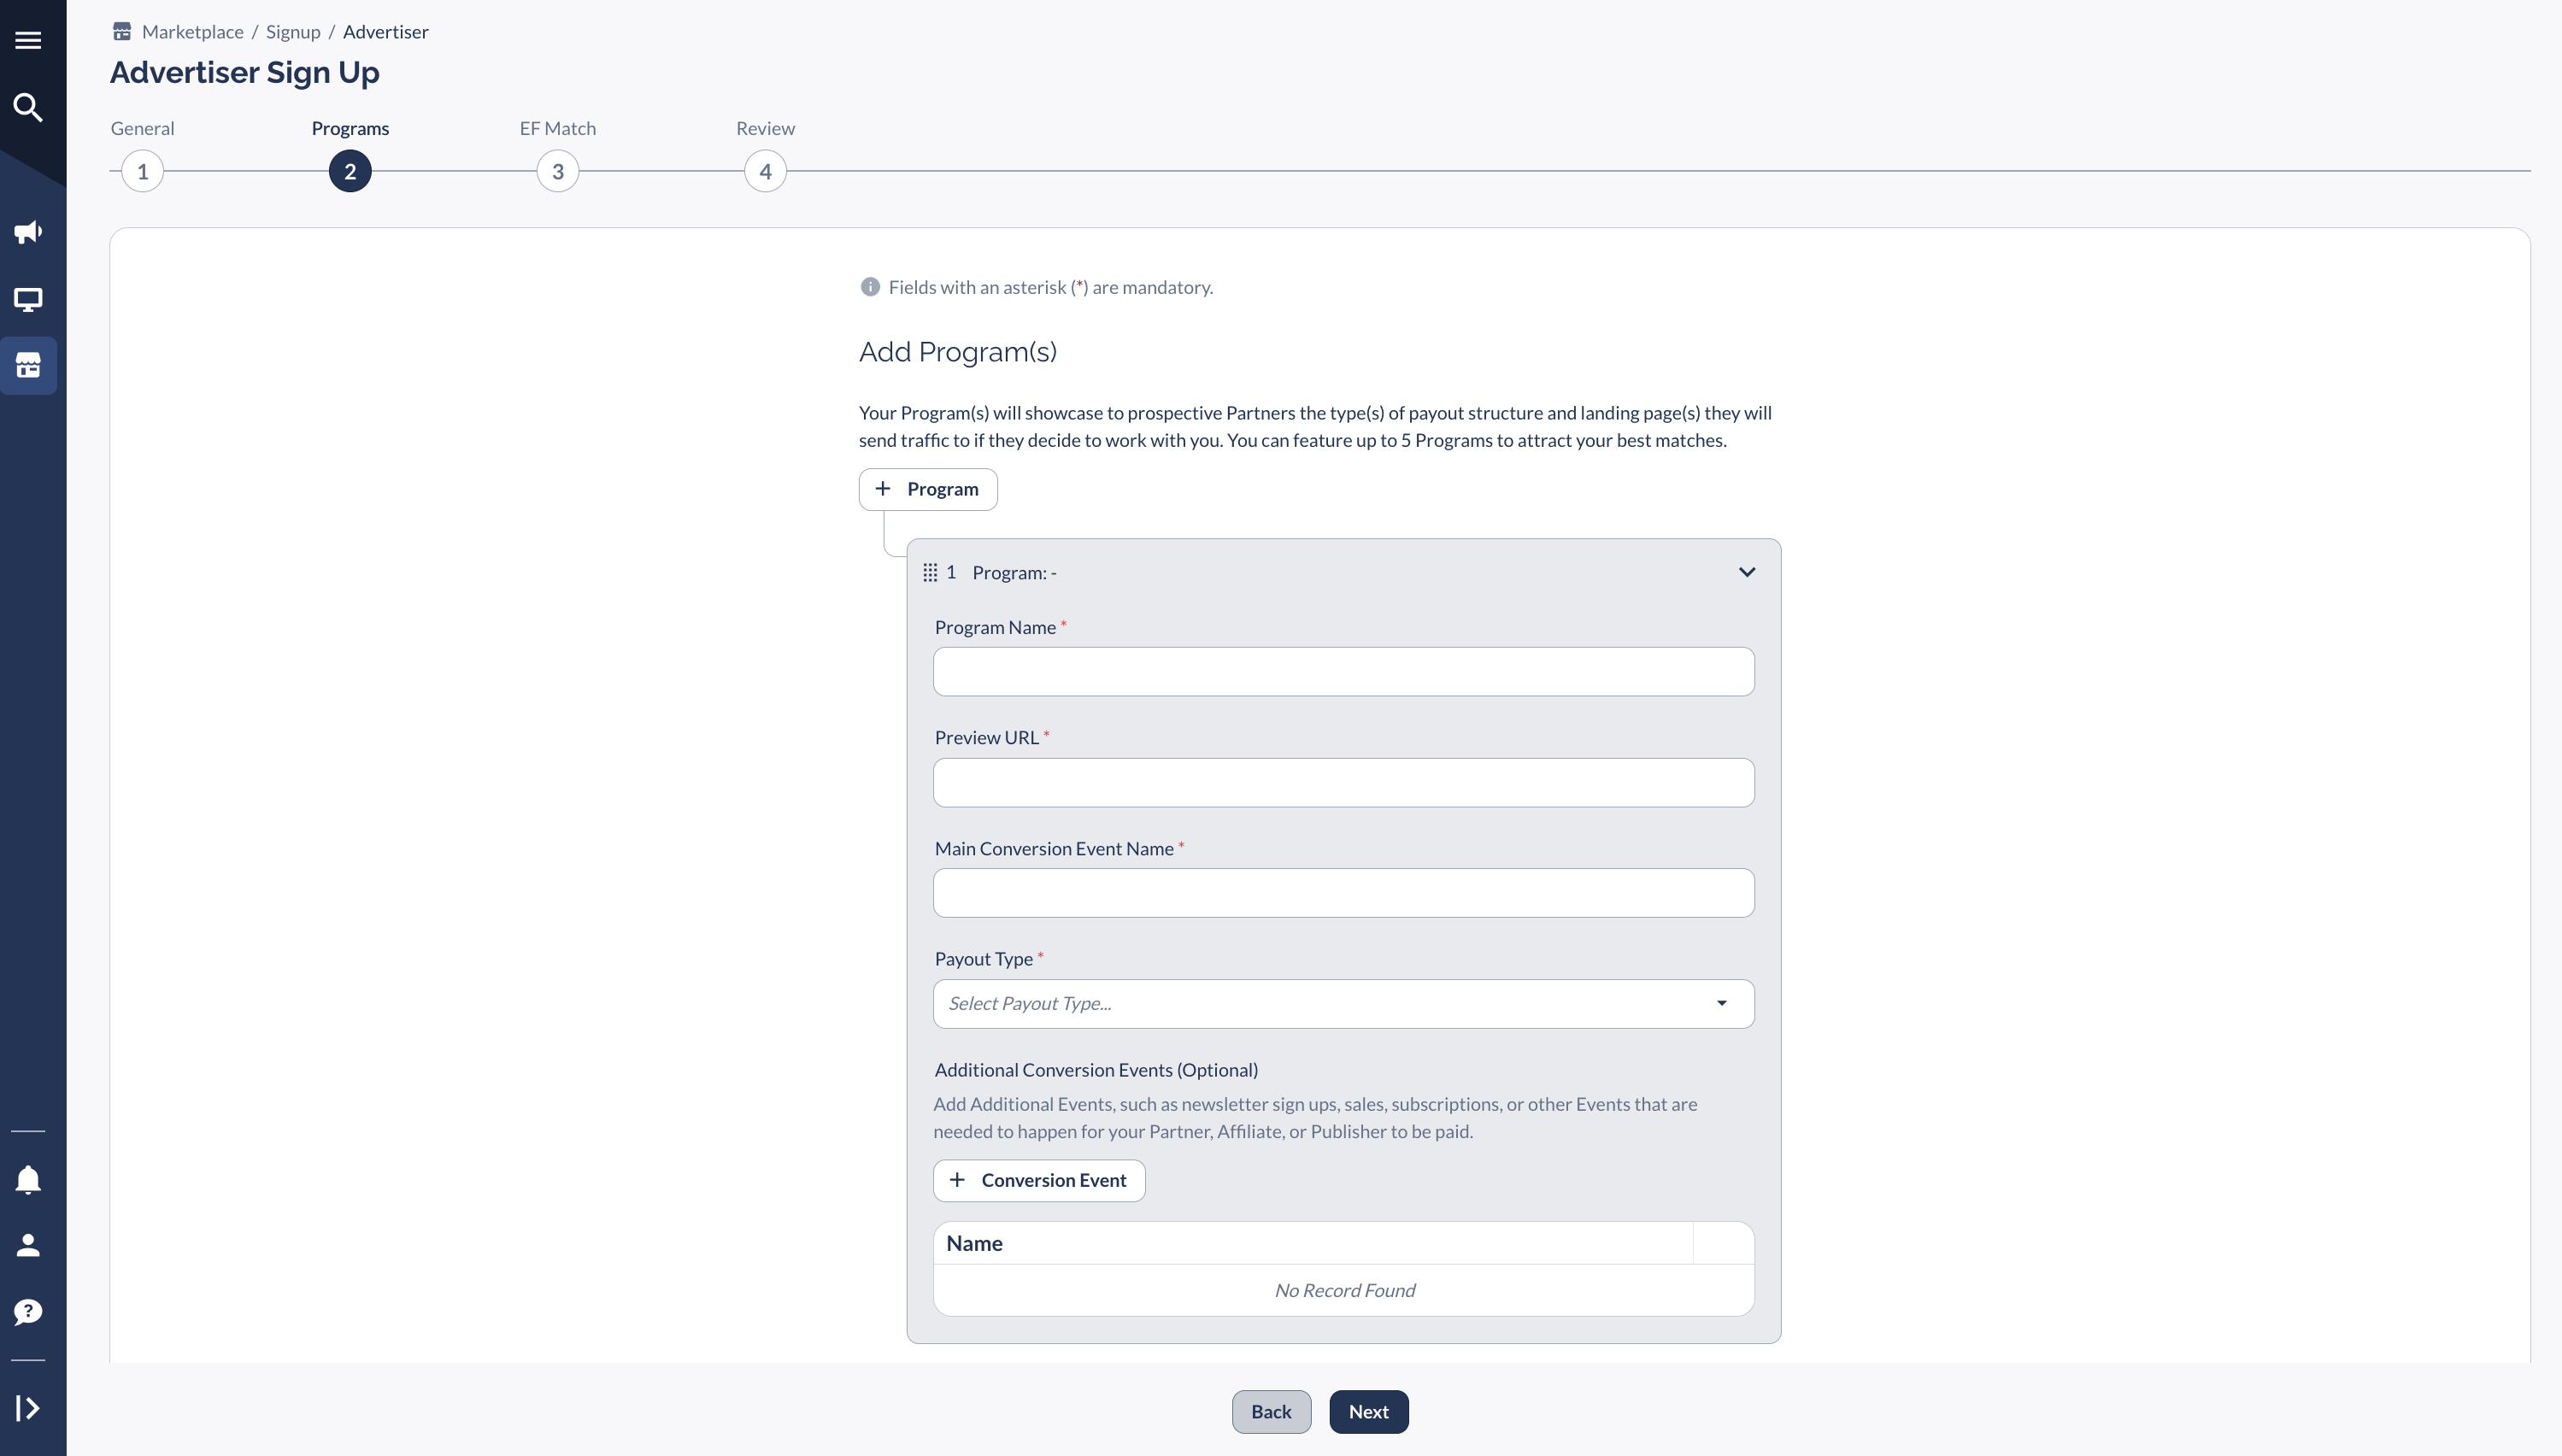This screenshot has width=2562, height=1456.
Task: Collapse the Program 1 panel chevron
Action: [1747, 572]
